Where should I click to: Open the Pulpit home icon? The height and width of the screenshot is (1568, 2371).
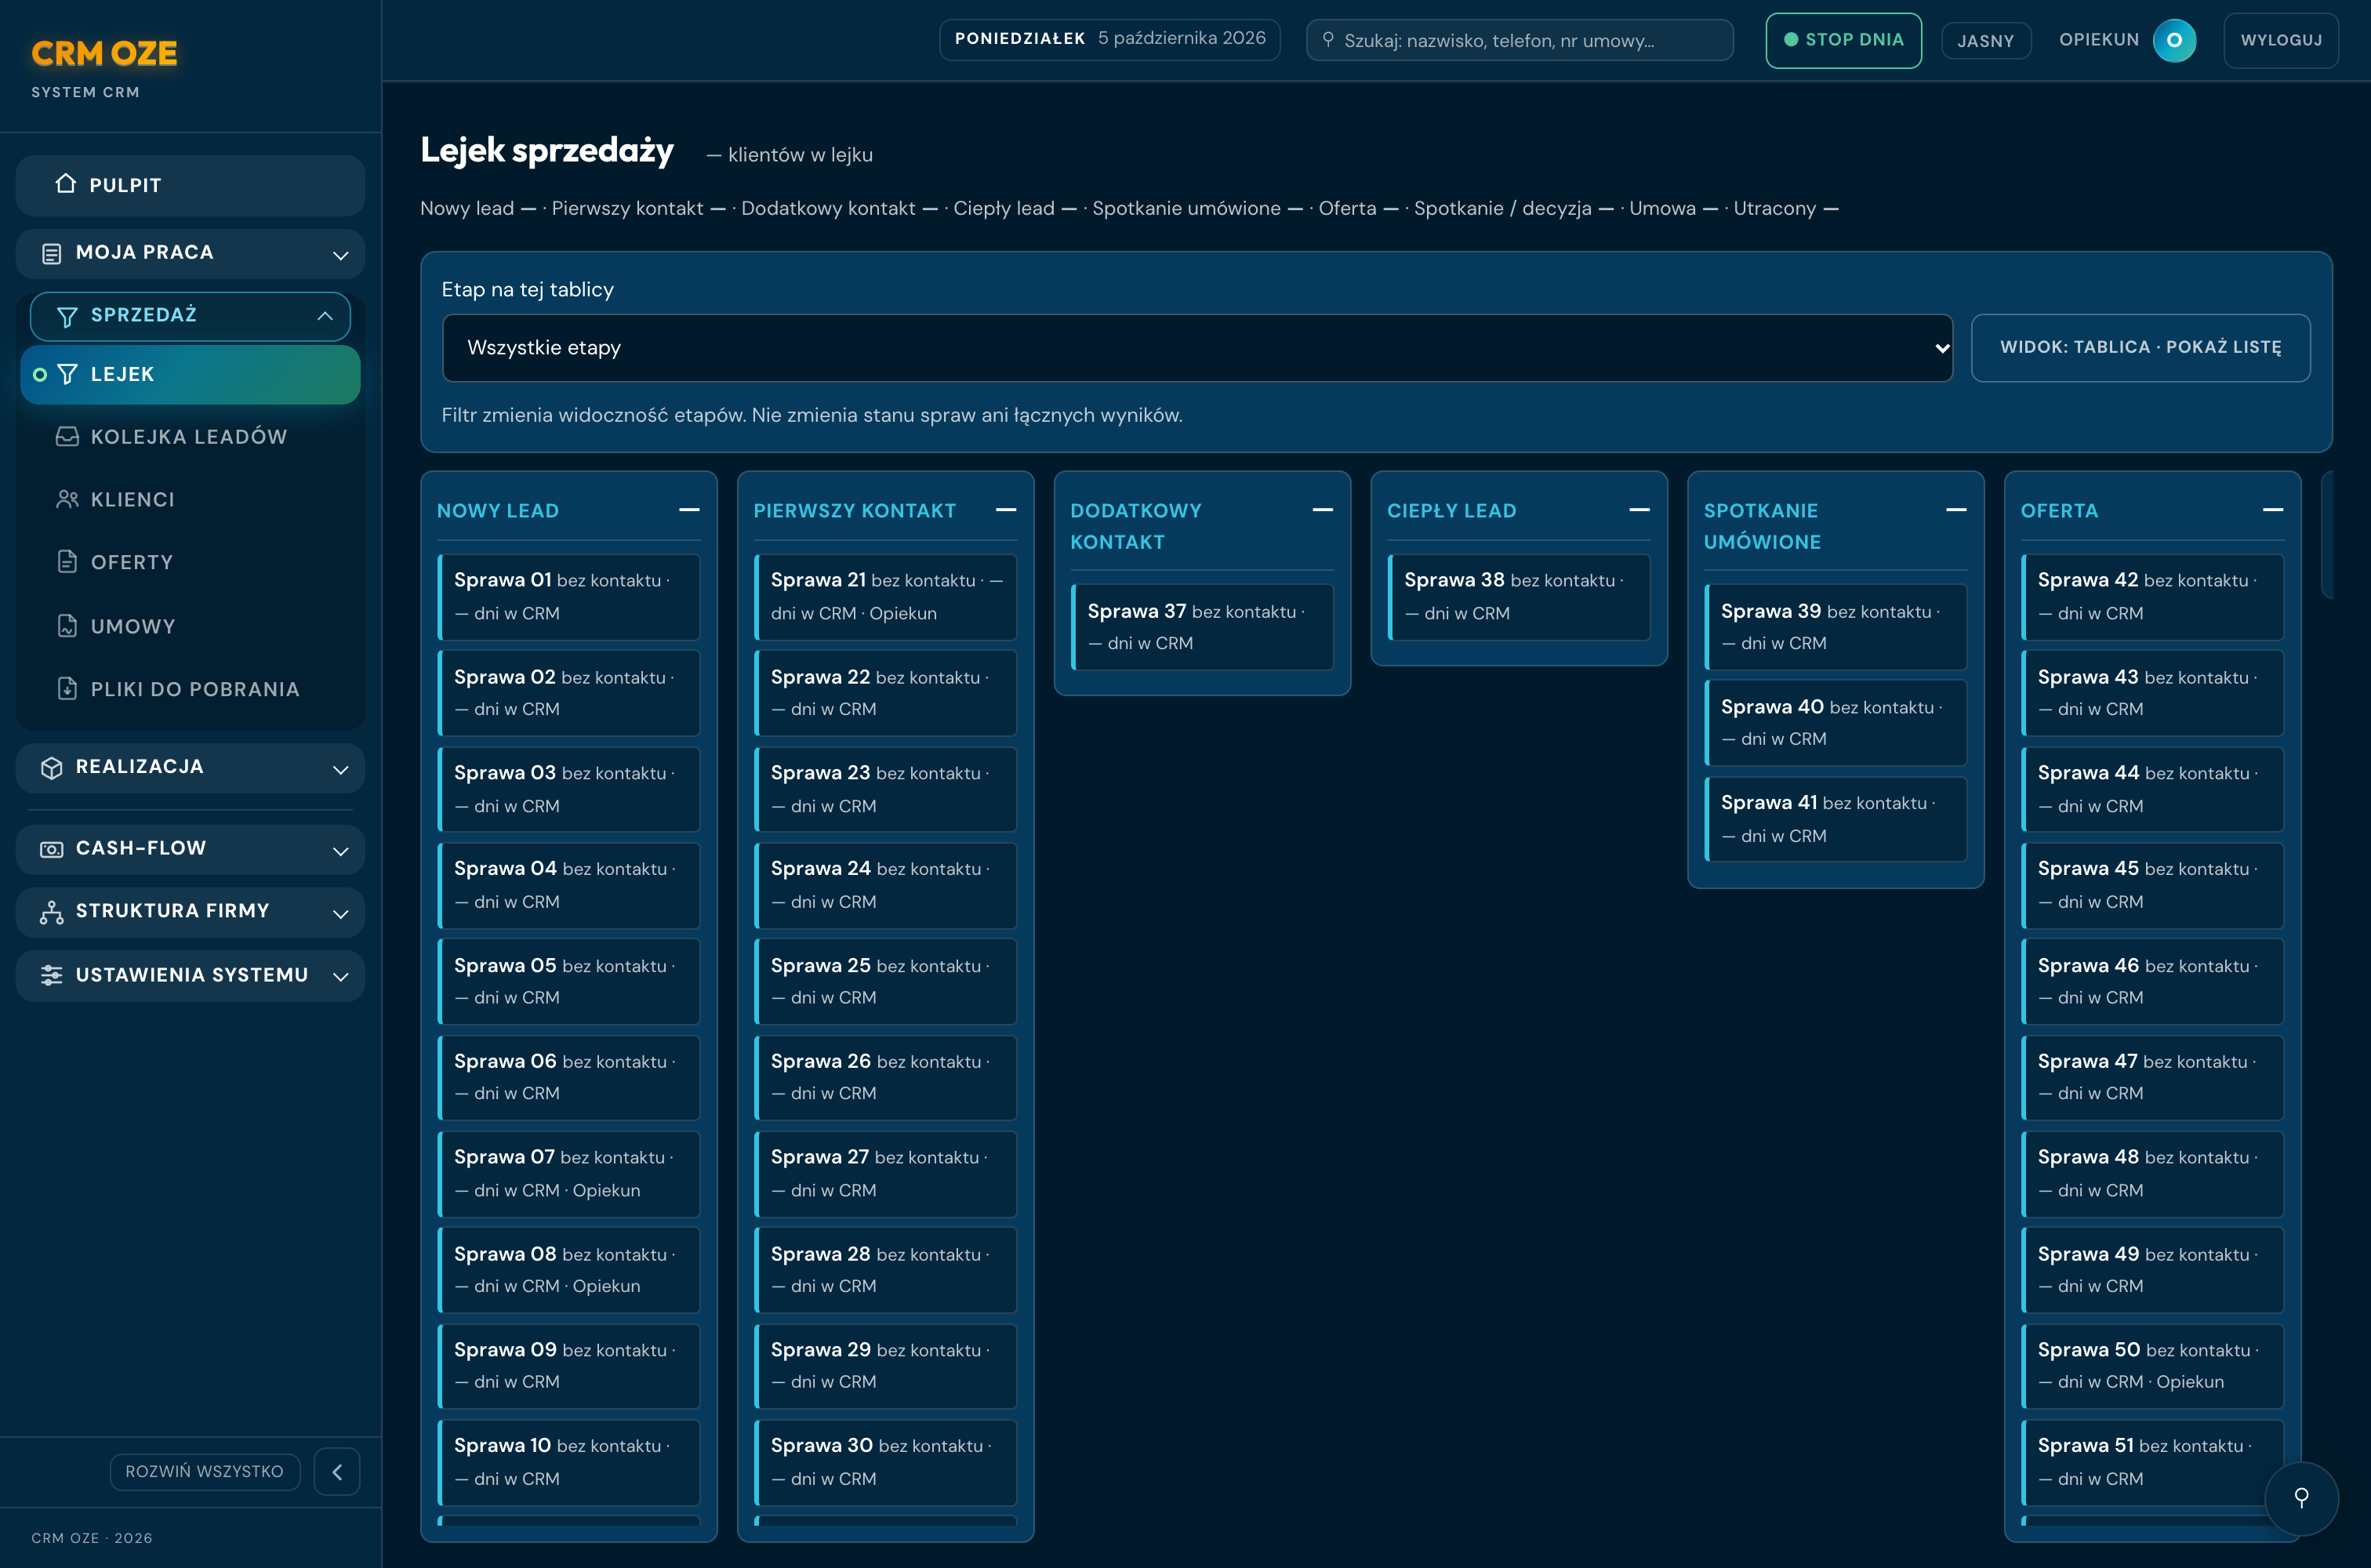coord(66,184)
